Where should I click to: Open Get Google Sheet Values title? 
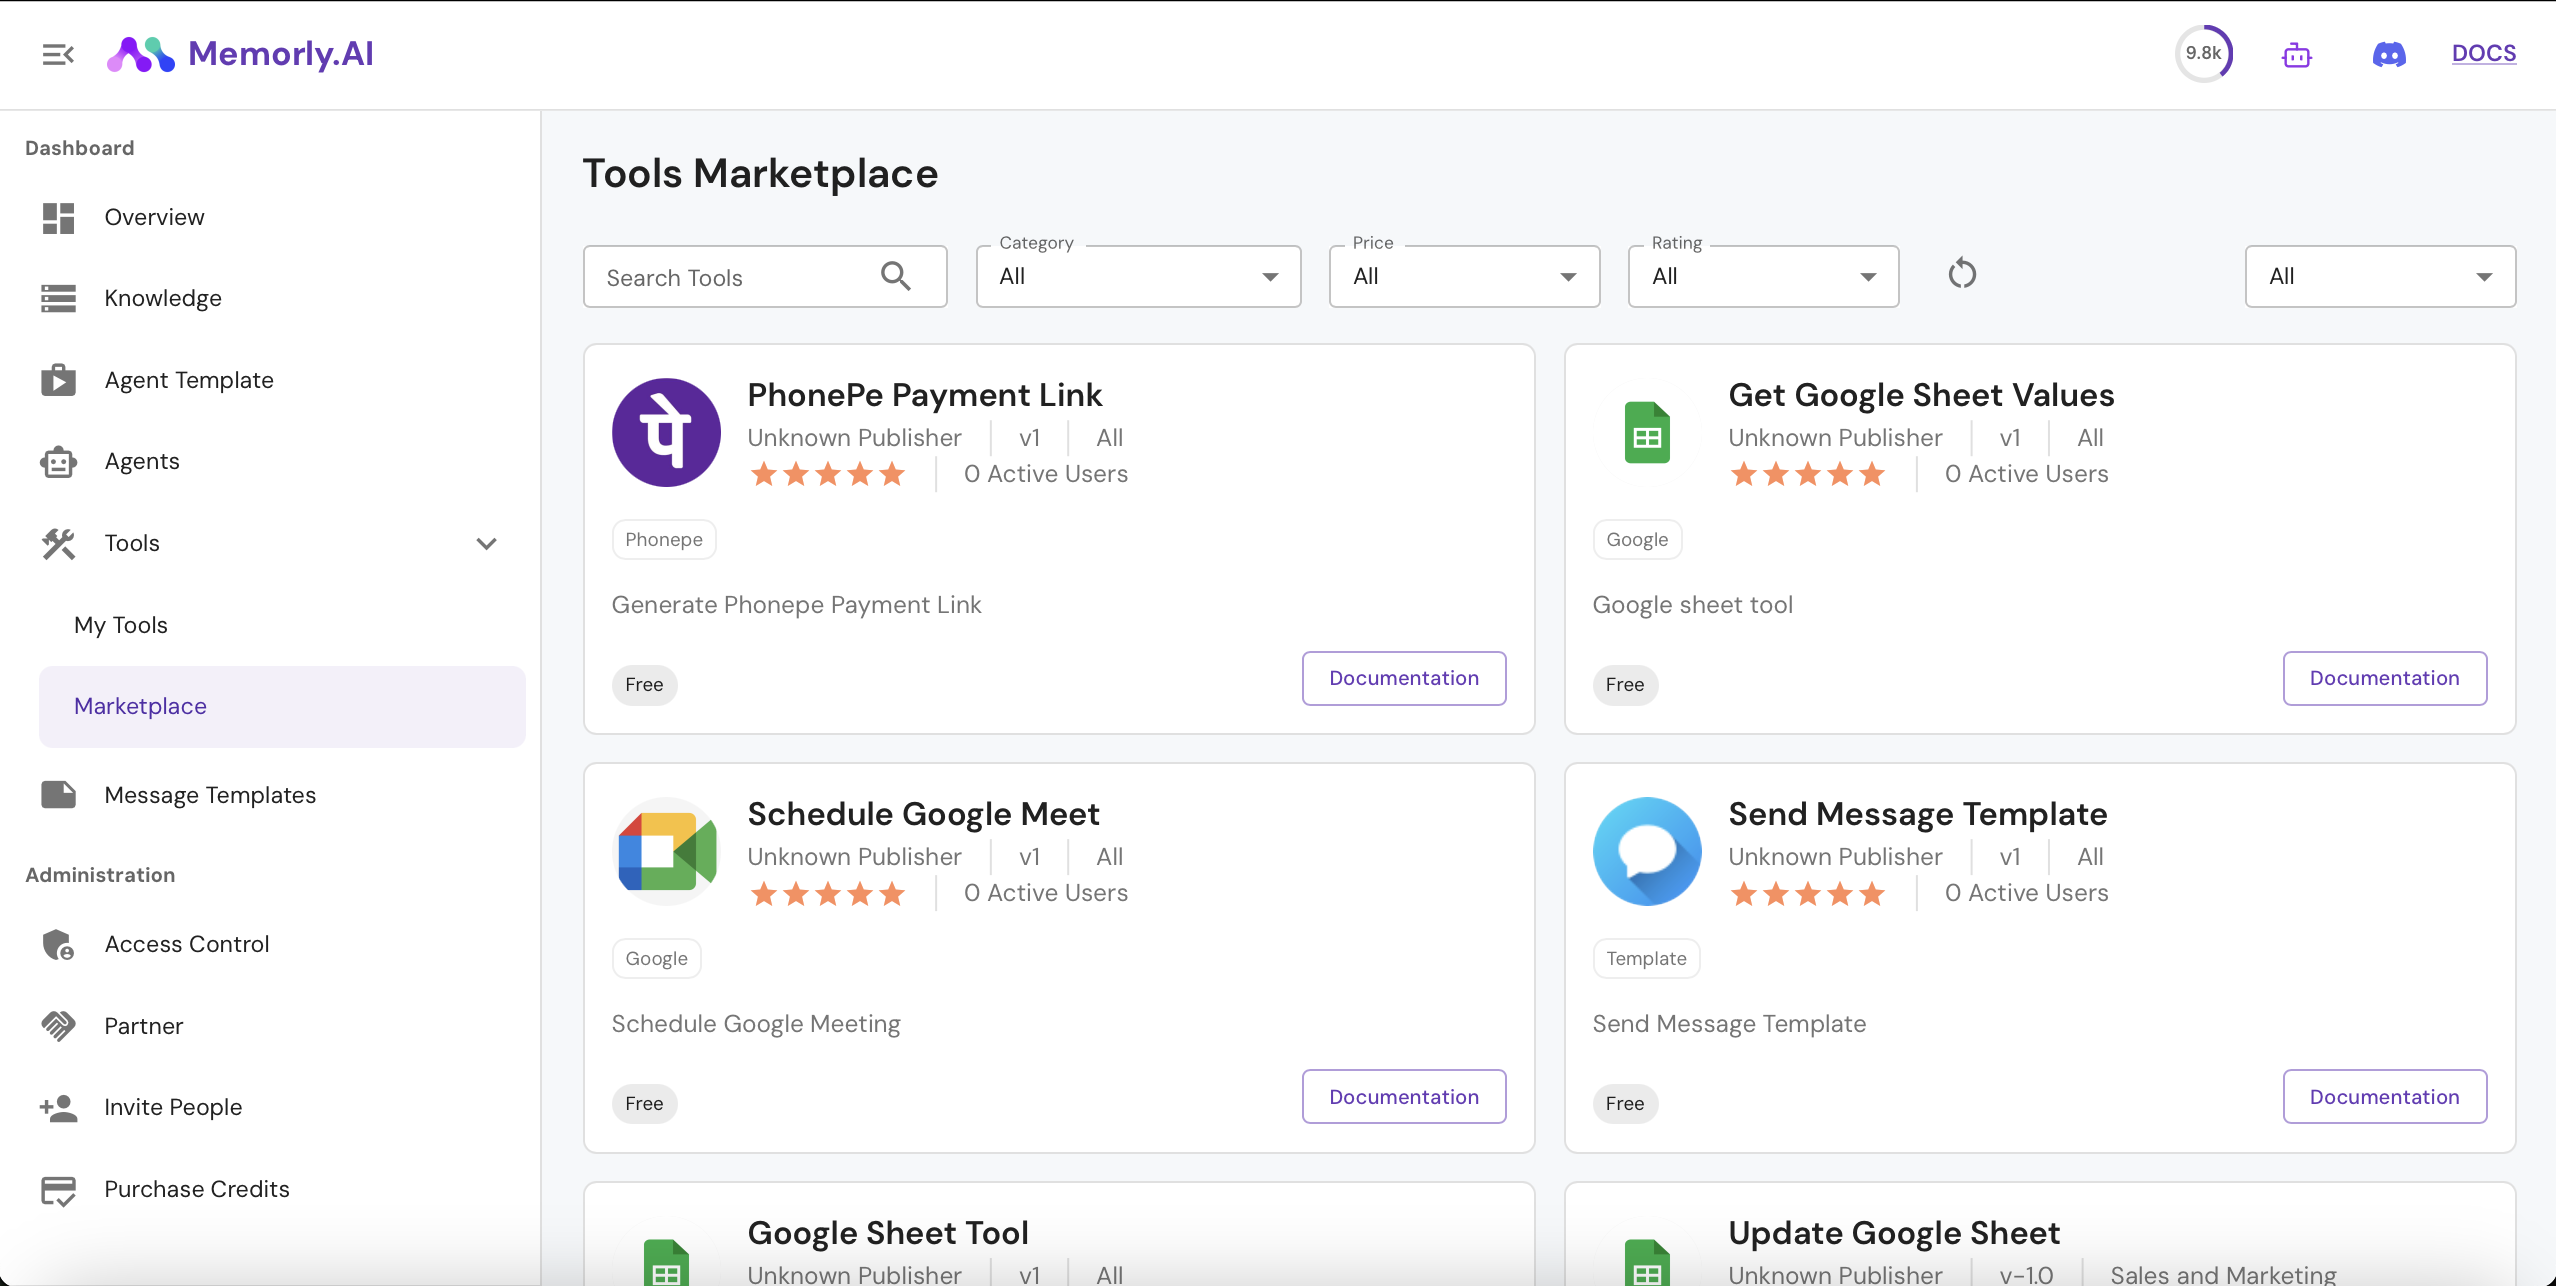click(1921, 395)
